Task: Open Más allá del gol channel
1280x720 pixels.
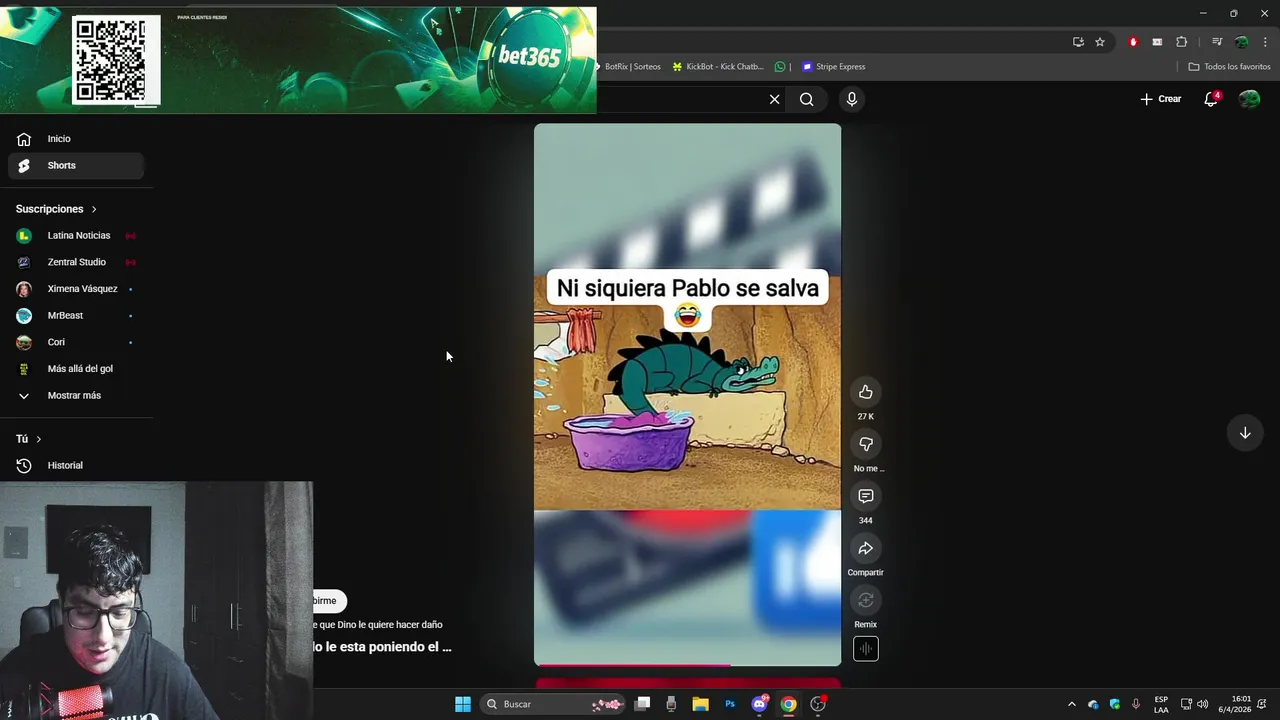Action: tap(76, 369)
